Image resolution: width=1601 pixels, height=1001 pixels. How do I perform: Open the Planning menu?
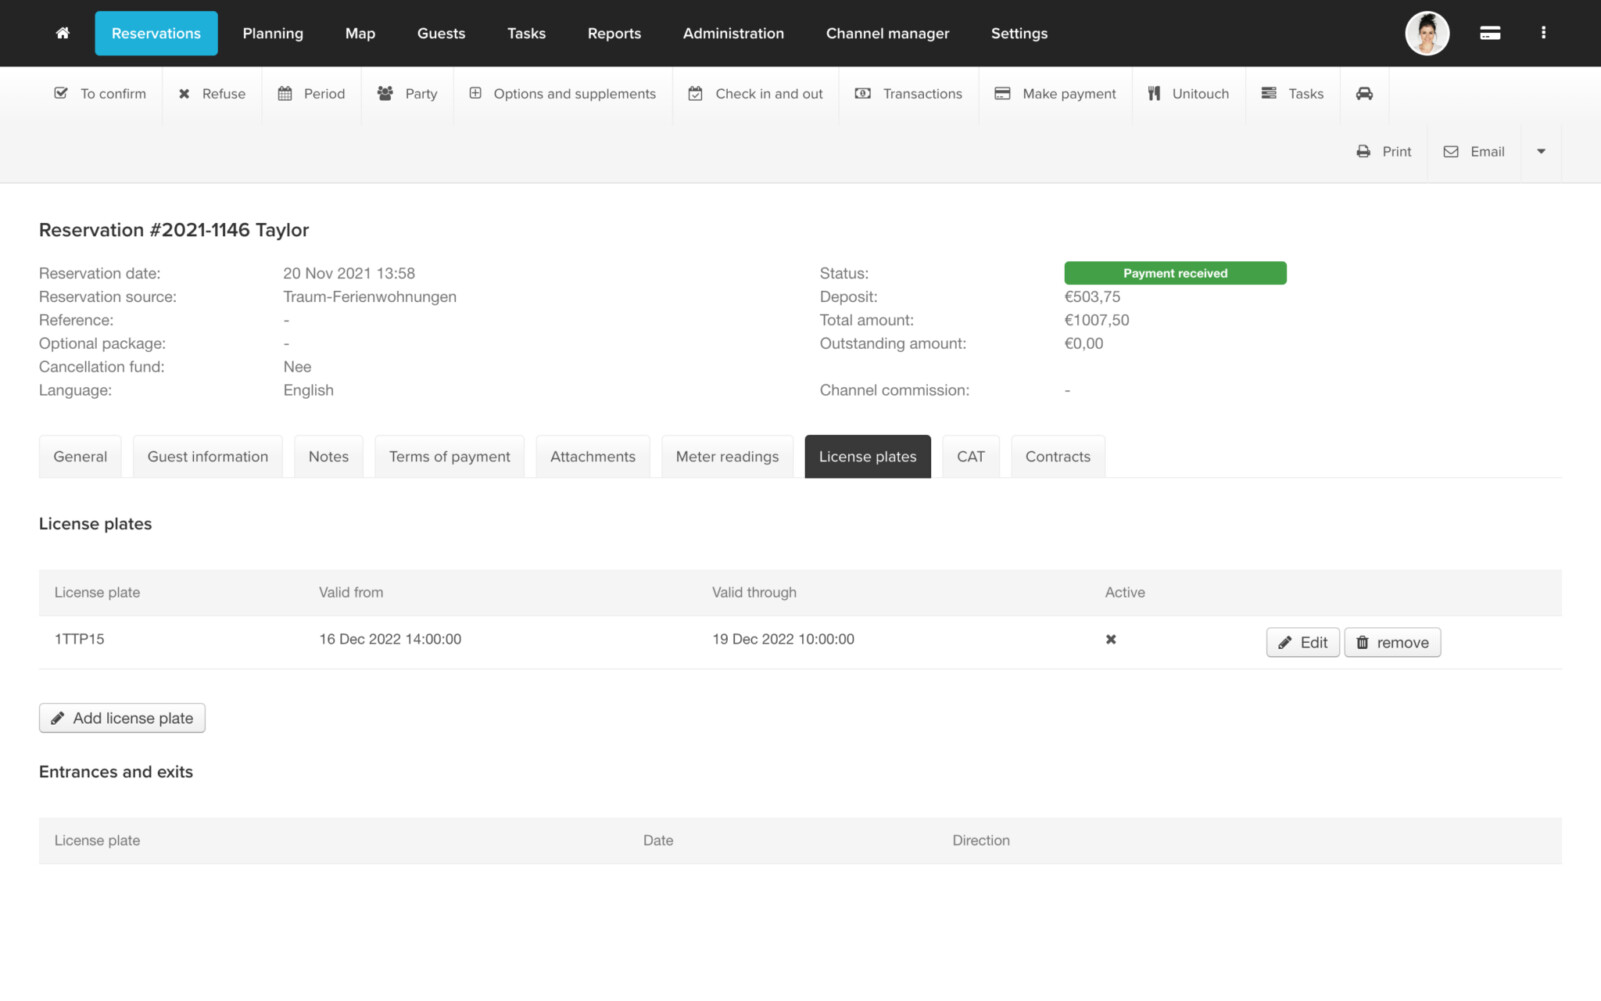point(272,33)
